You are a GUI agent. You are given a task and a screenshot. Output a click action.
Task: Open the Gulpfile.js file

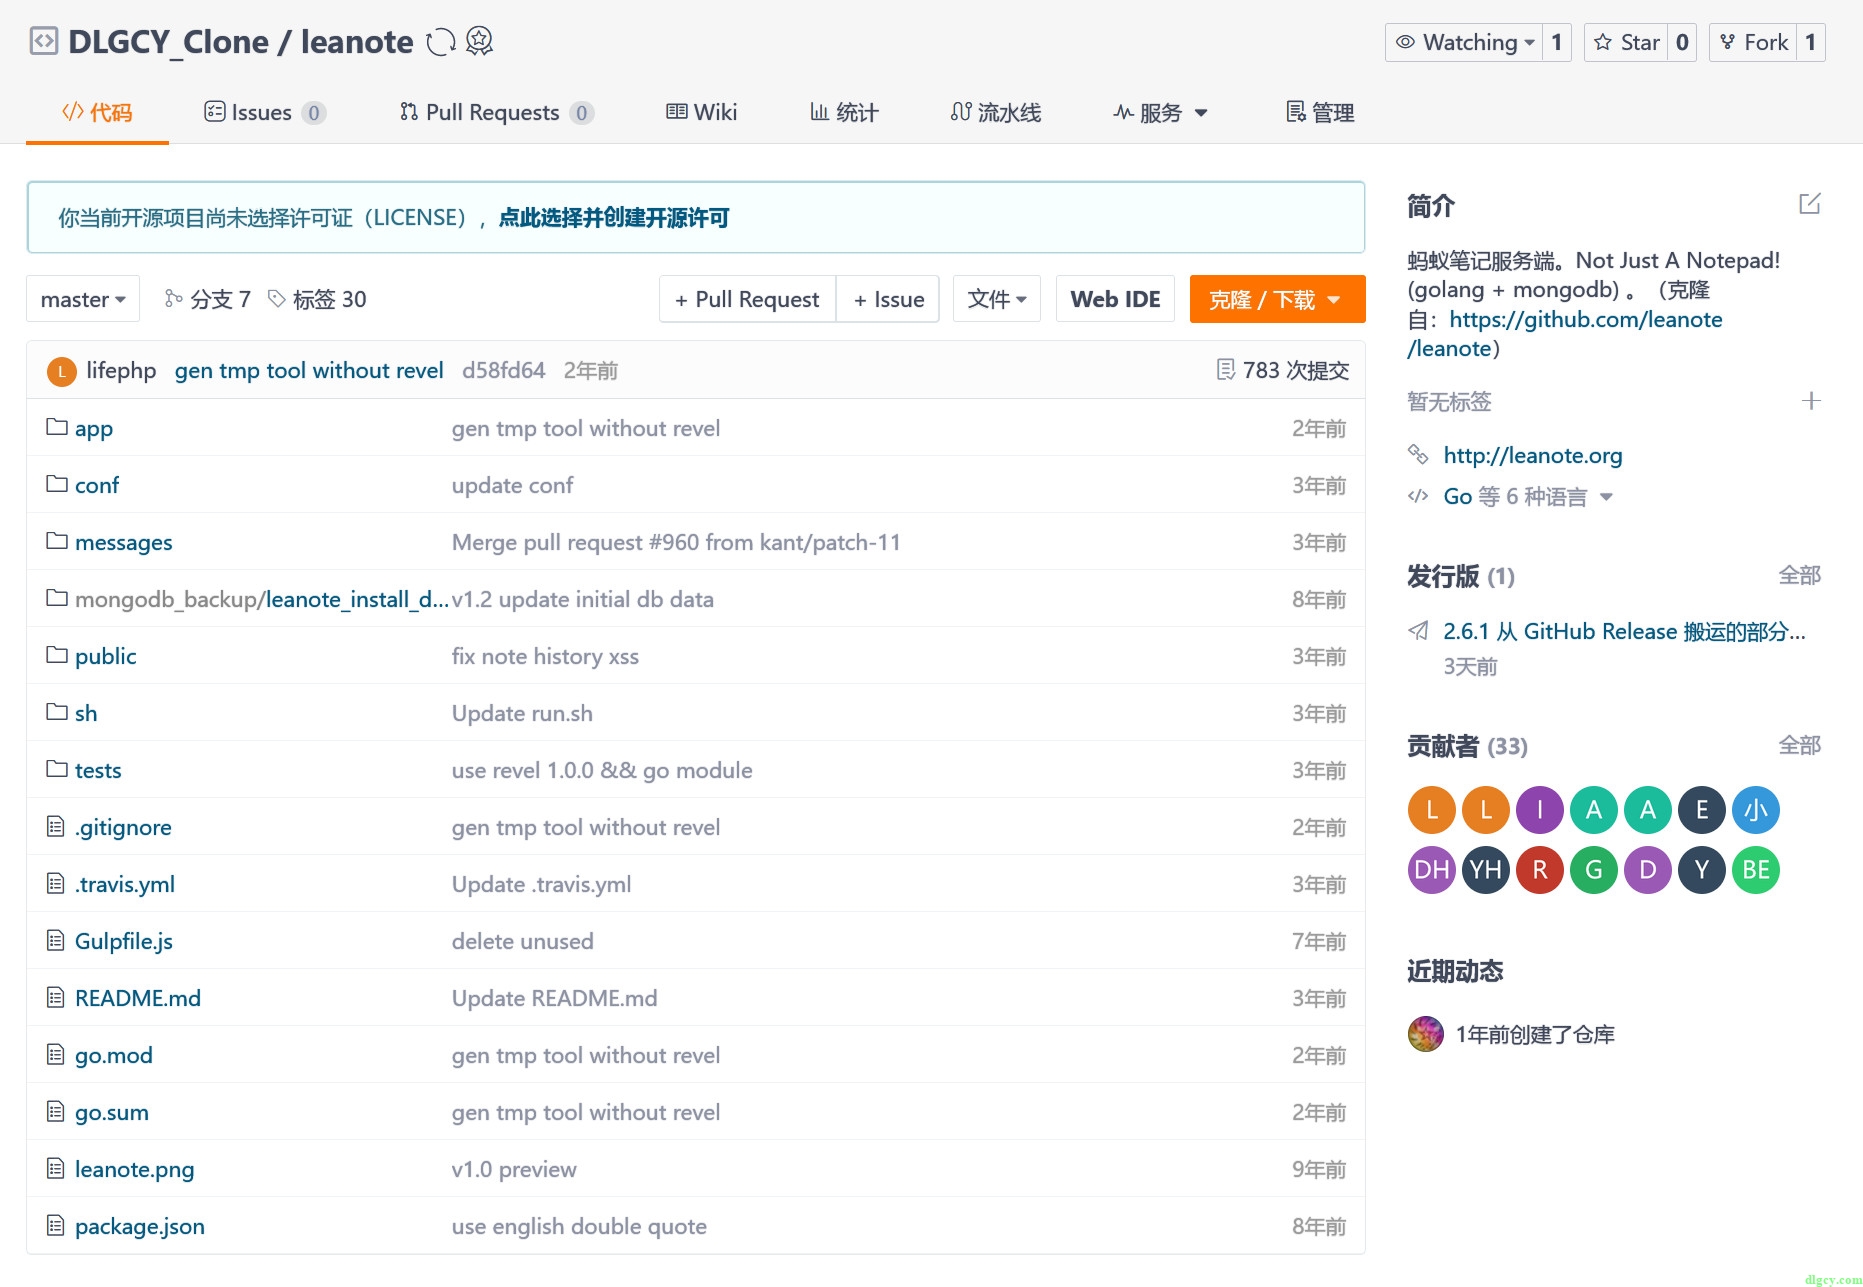click(x=123, y=941)
